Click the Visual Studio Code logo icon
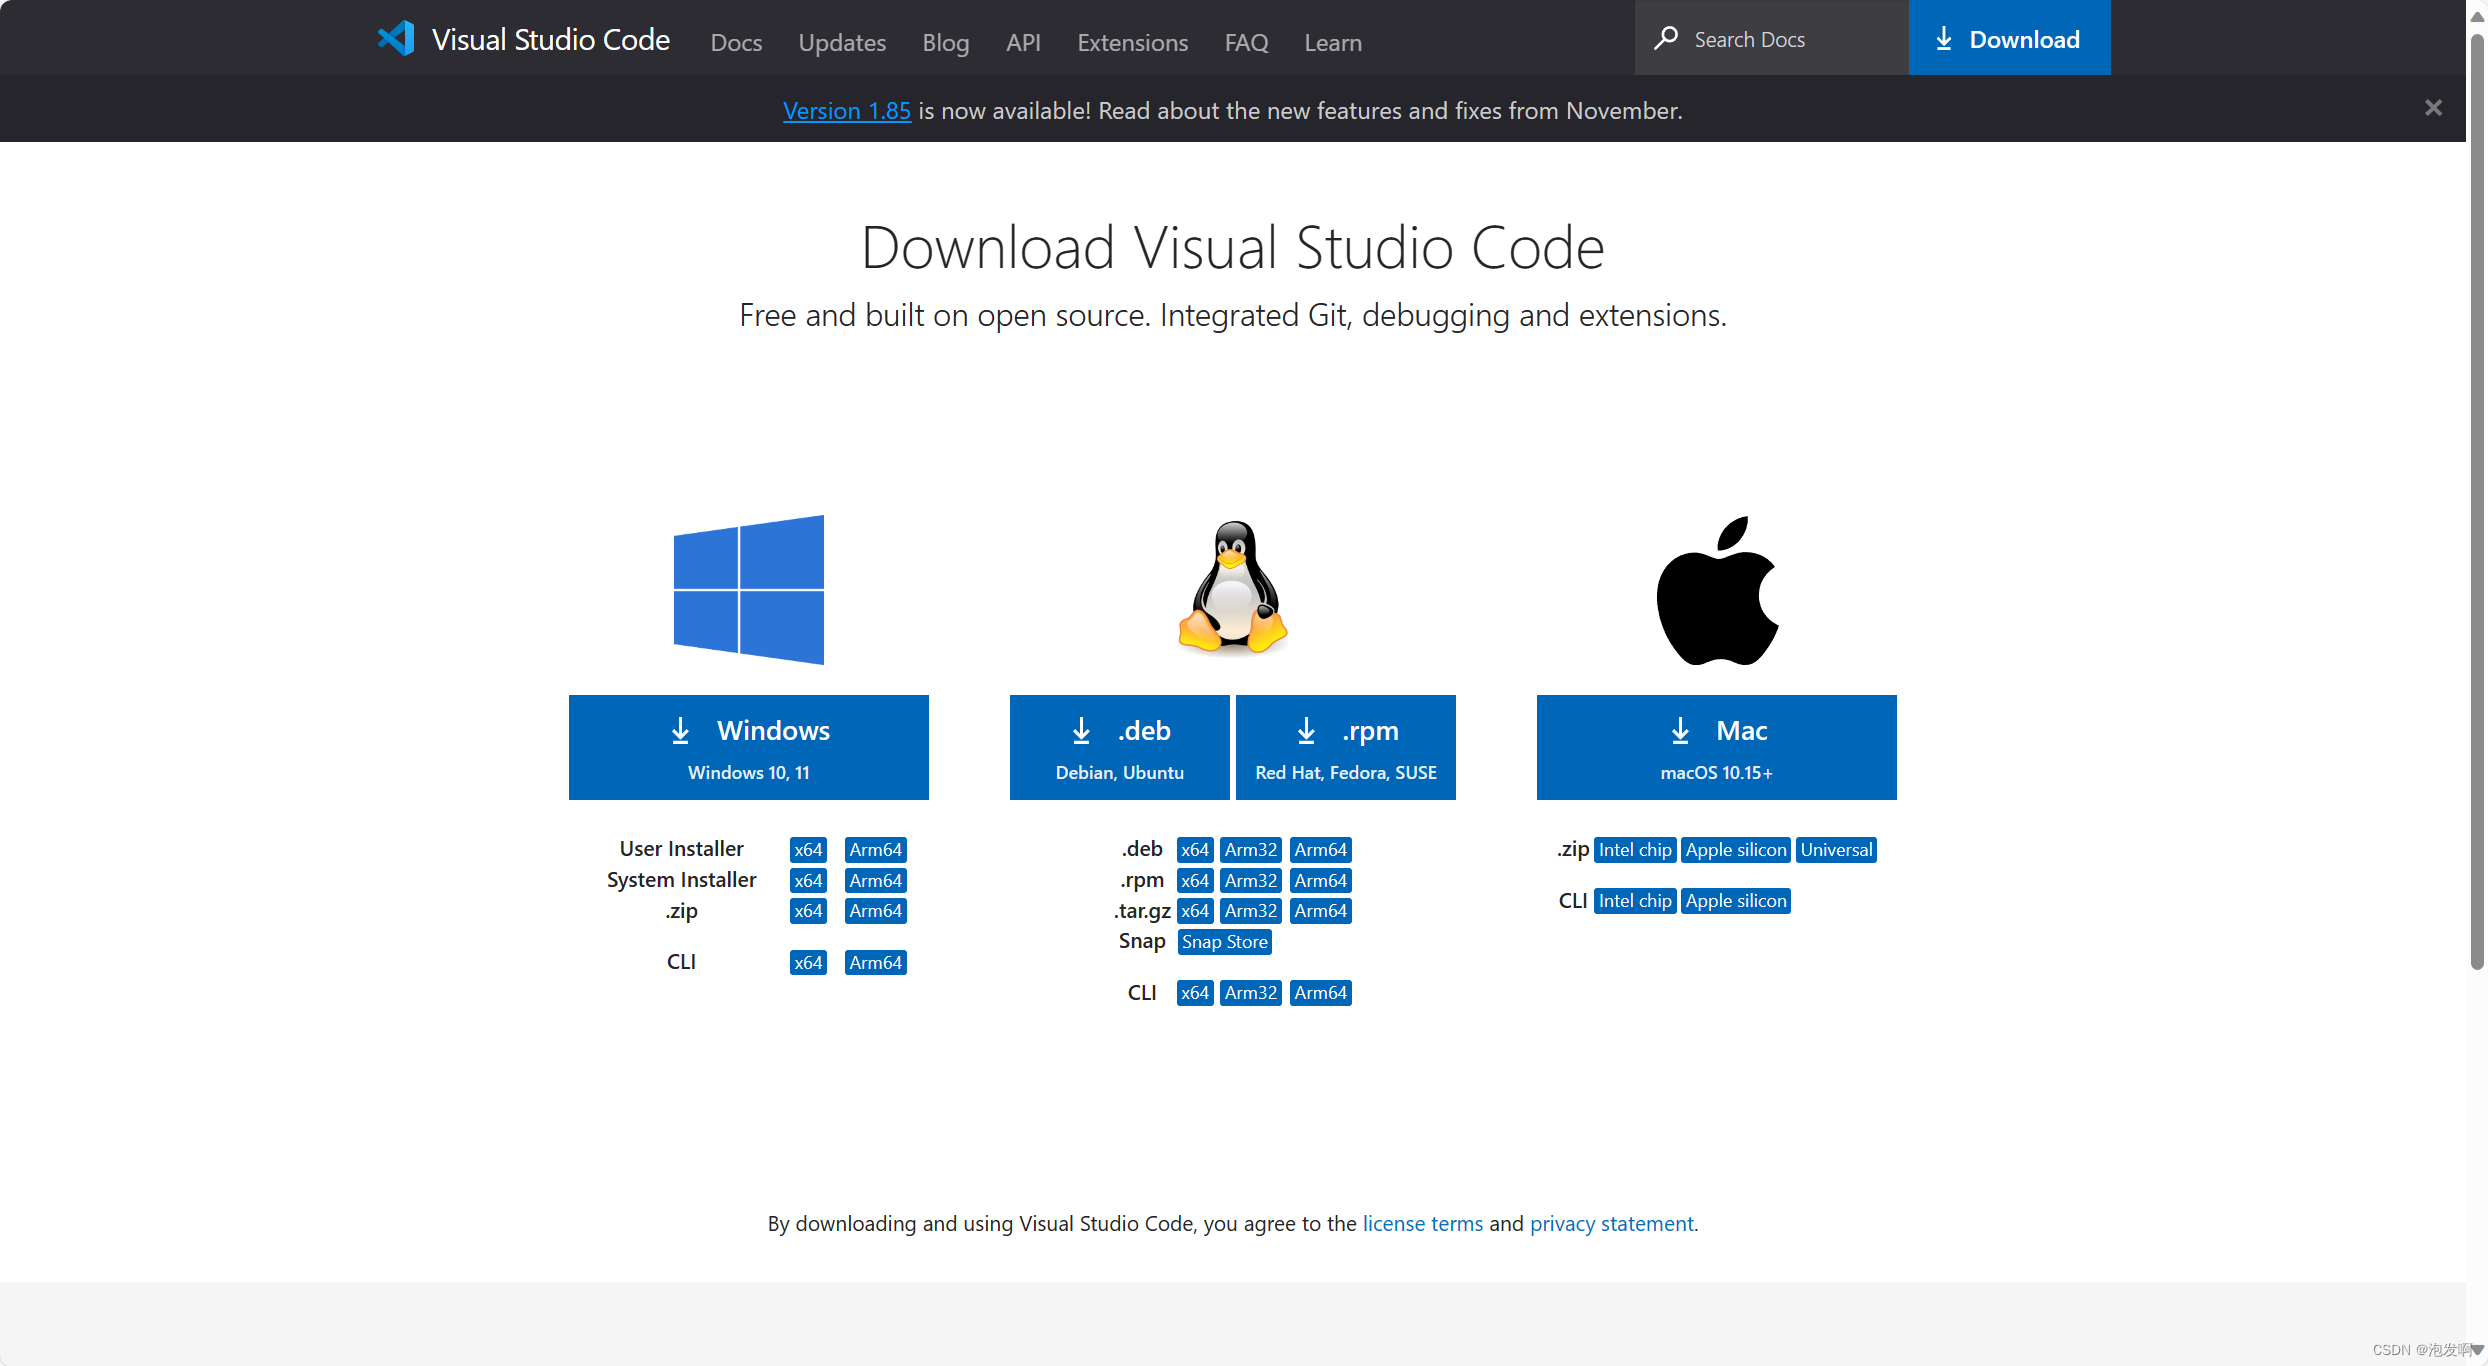Screen dimensions: 2488x1366 [x=396, y=39]
